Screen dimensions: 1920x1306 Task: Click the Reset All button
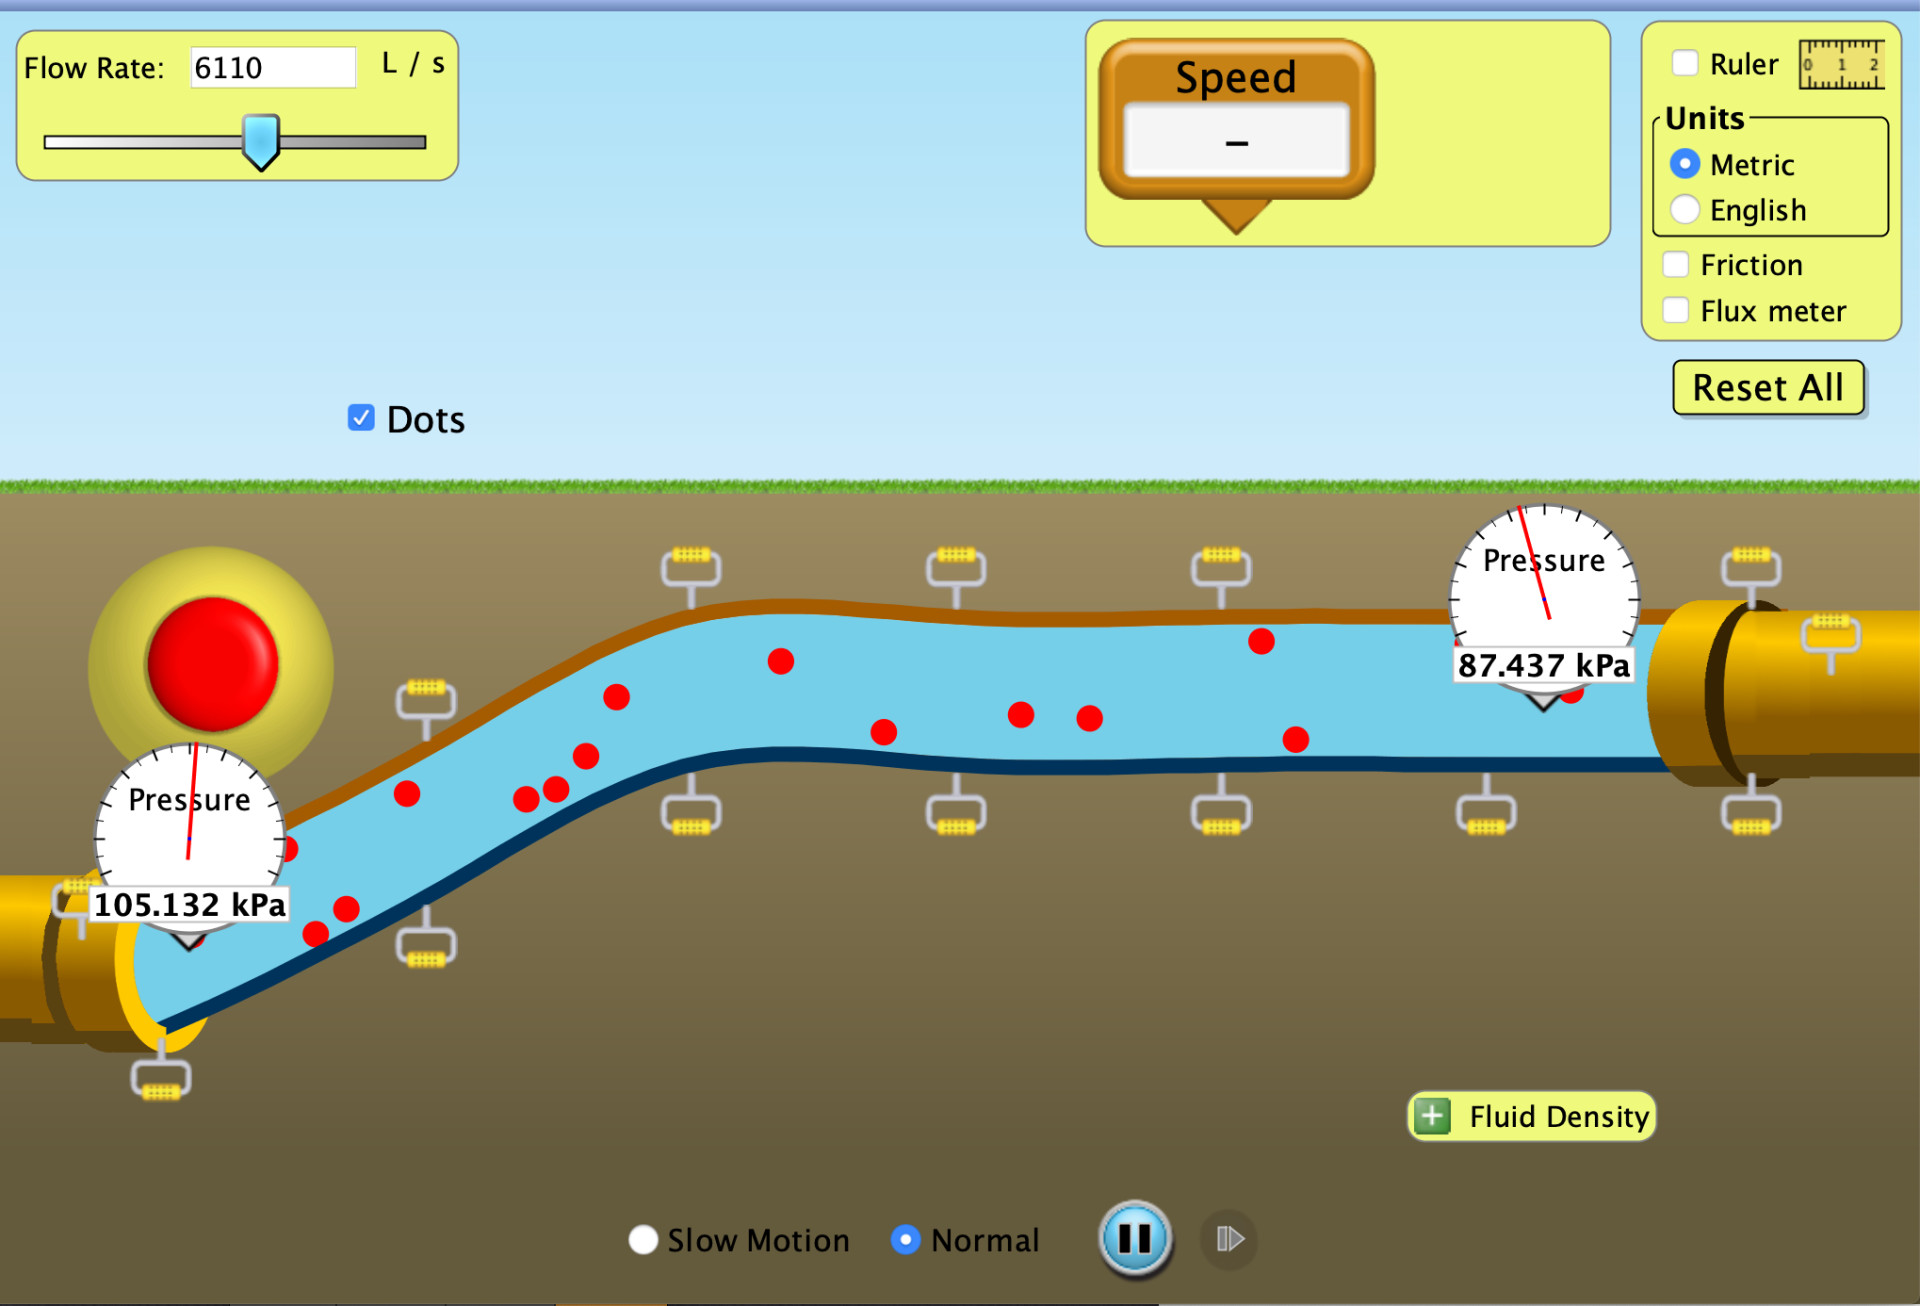coord(1767,388)
